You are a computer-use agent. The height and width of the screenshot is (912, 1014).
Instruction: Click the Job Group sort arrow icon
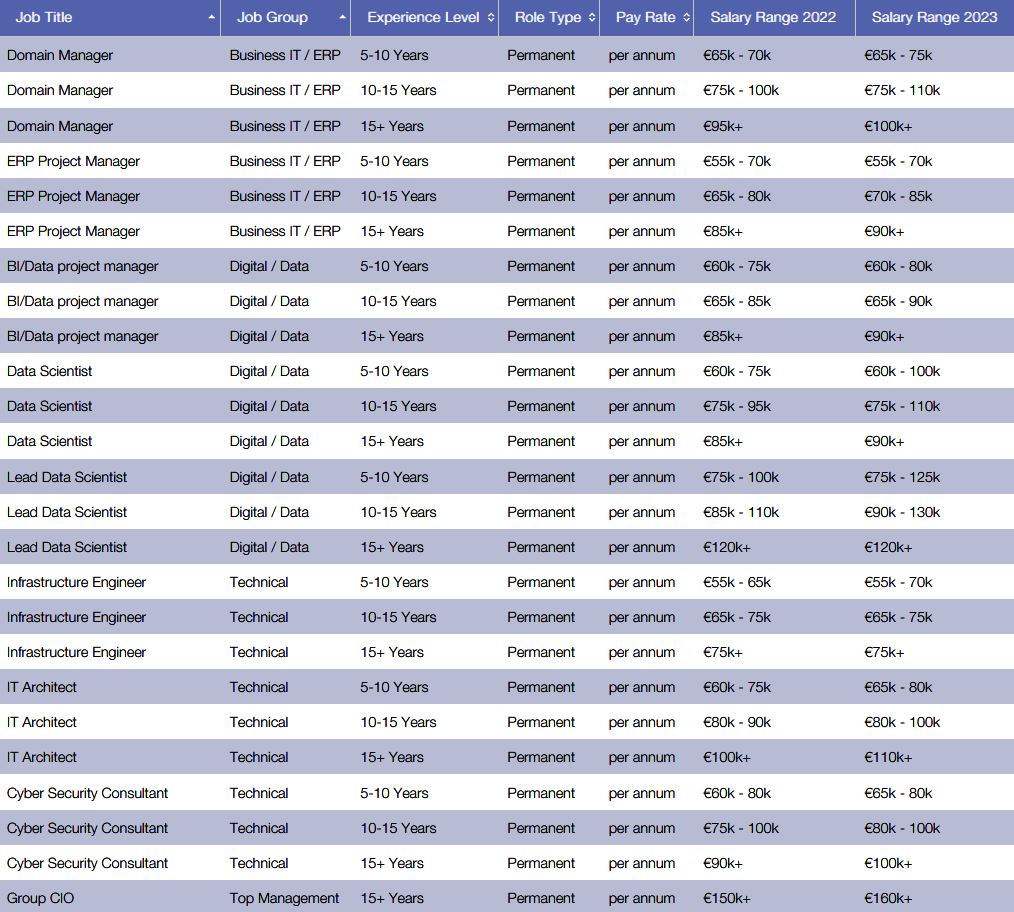pyautogui.click(x=342, y=17)
